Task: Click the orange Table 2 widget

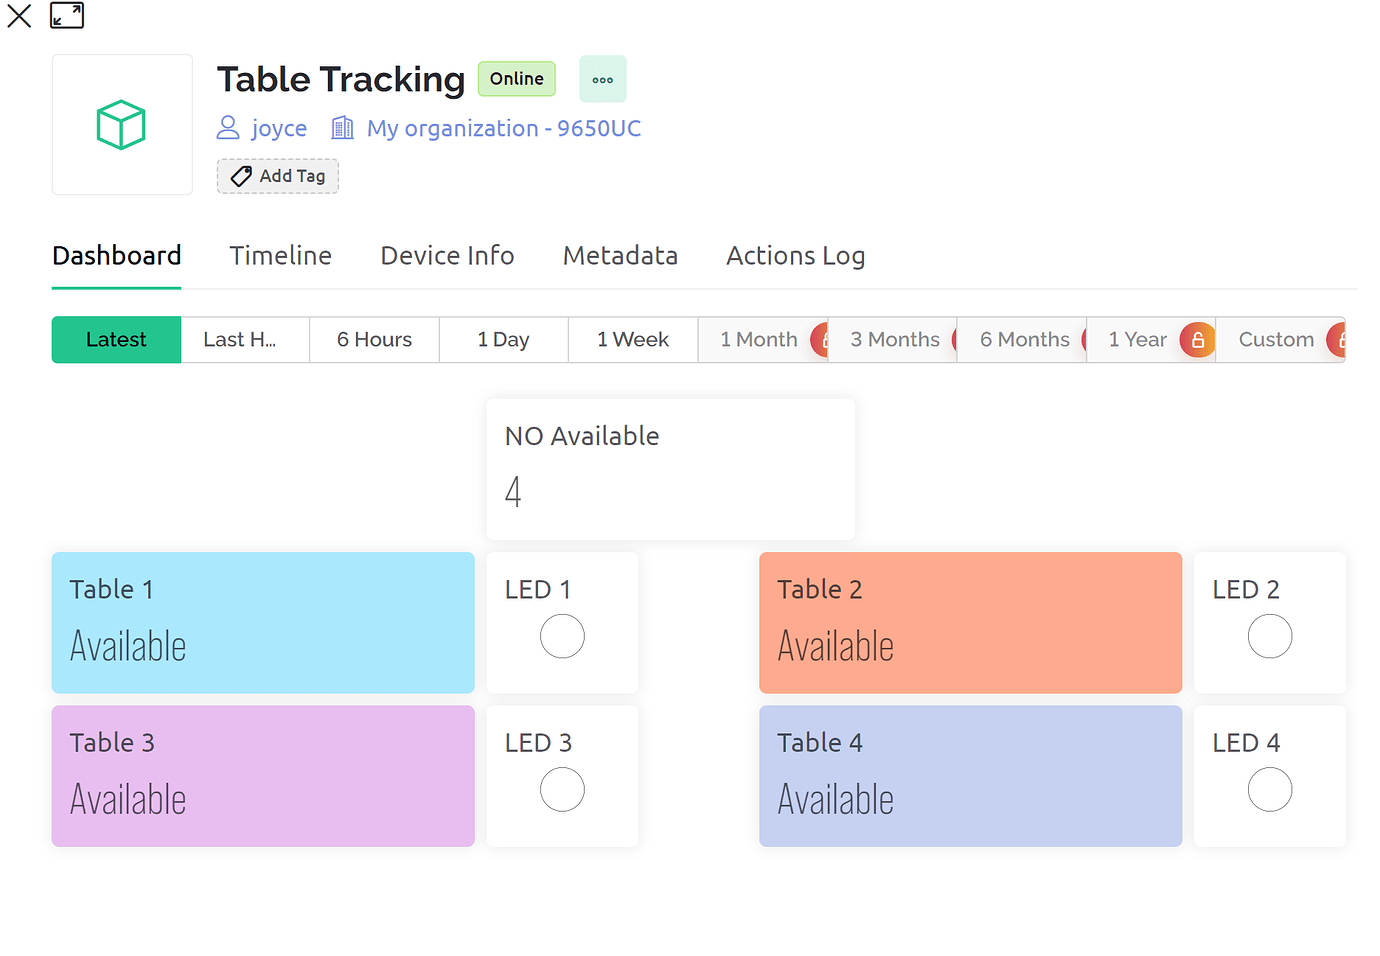Action: coord(970,622)
